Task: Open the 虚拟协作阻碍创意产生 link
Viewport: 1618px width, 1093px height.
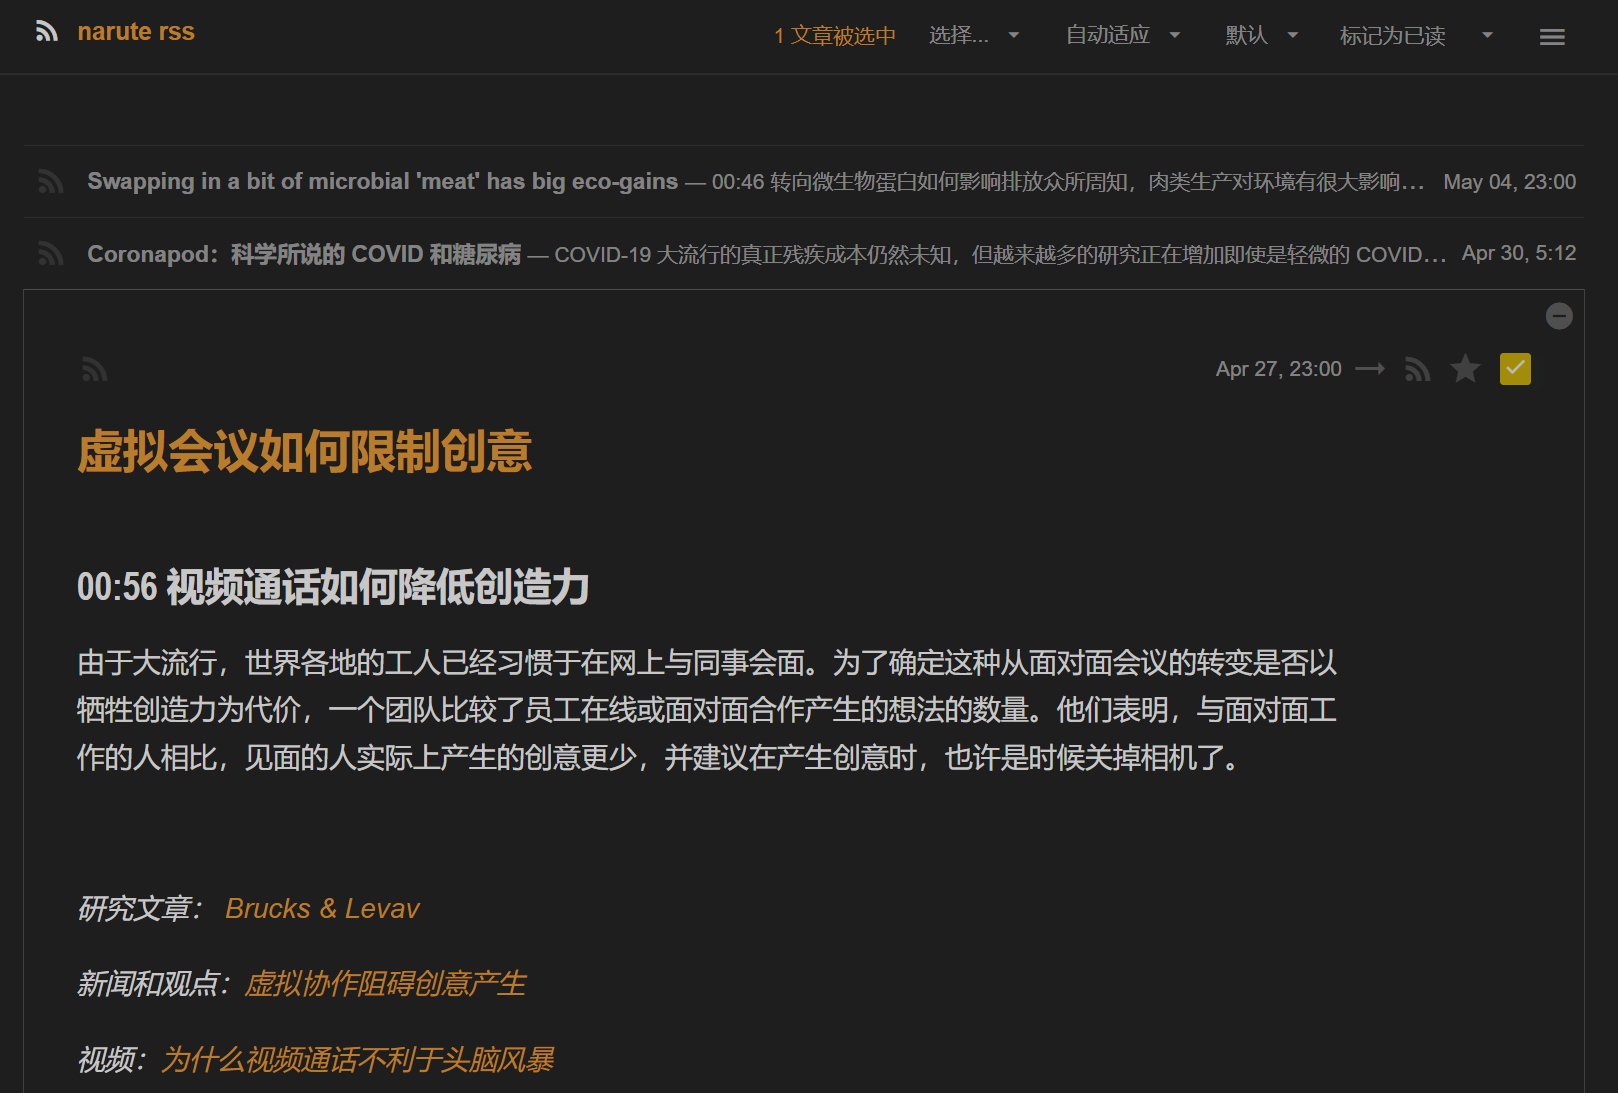Action: pos(385,984)
